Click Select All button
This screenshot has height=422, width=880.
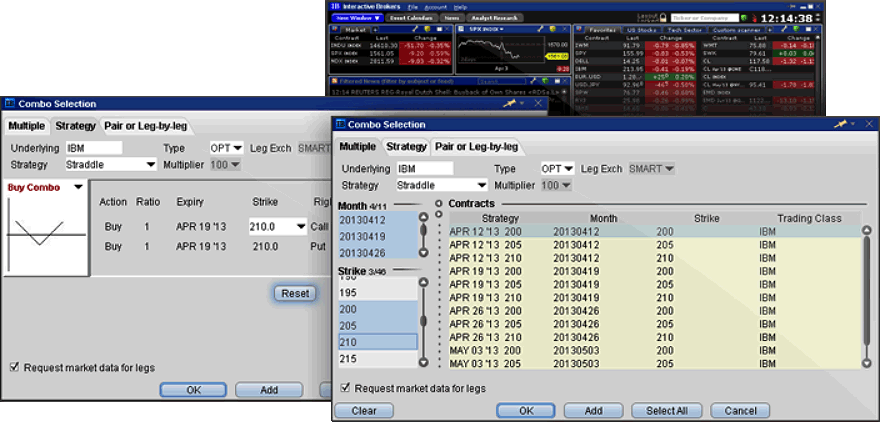coord(667,410)
